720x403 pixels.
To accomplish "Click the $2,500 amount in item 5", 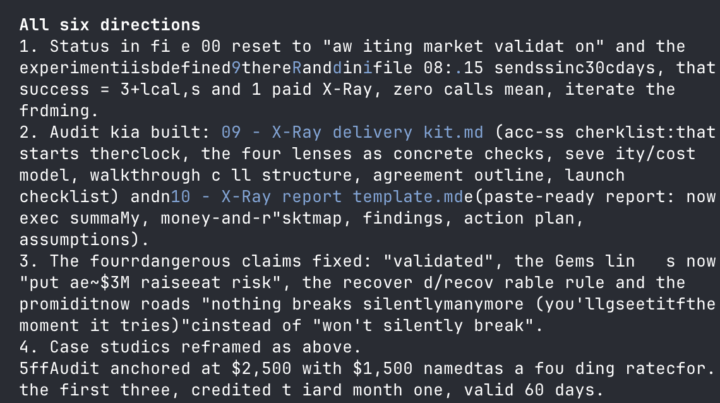I will (x=261, y=369).
